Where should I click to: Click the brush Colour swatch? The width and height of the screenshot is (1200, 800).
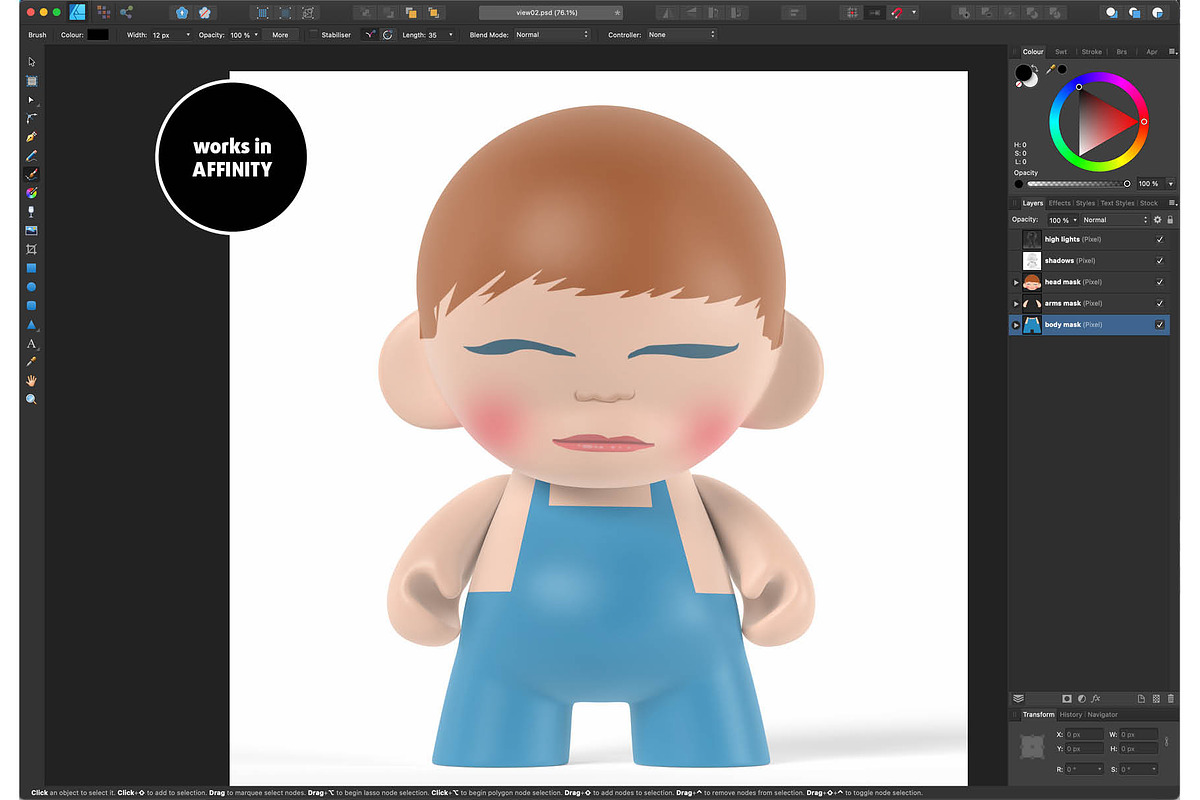tap(98, 35)
